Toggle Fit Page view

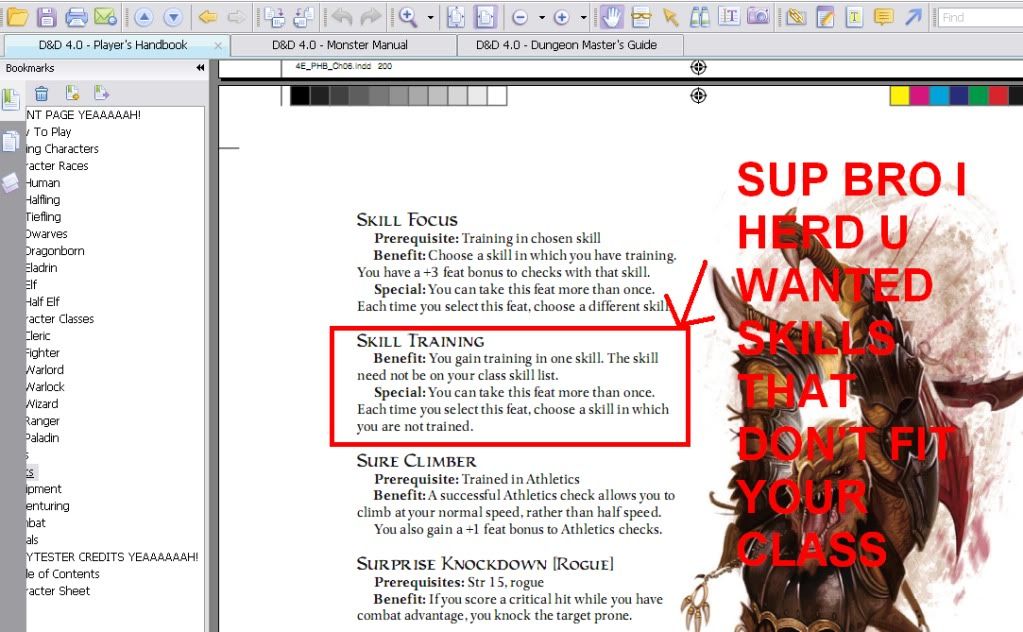(x=455, y=18)
